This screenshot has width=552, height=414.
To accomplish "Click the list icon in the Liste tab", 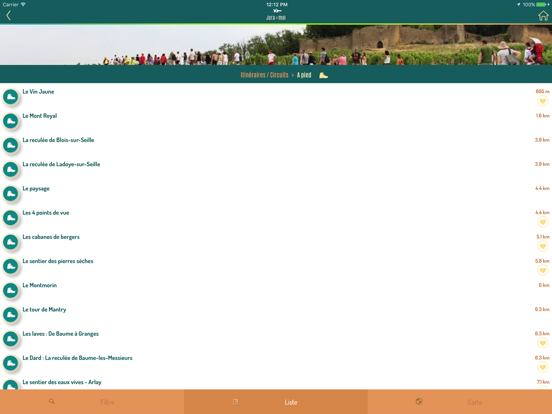I will point(236,402).
